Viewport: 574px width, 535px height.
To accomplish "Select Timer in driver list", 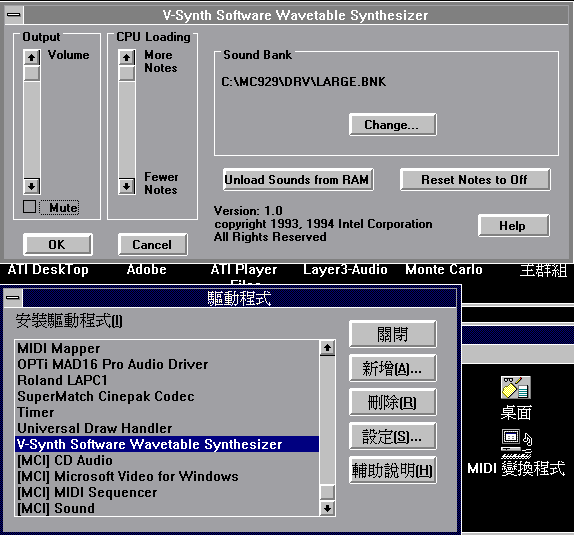I will pos(167,412).
